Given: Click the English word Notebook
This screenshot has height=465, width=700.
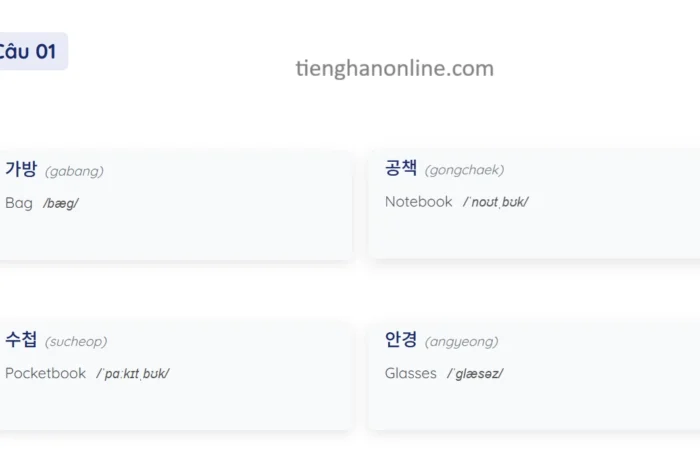Looking at the screenshot, I should 419,202.
